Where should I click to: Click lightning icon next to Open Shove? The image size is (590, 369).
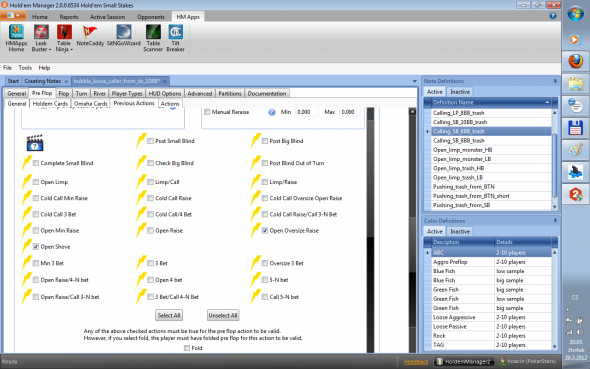pyautogui.click(x=27, y=246)
